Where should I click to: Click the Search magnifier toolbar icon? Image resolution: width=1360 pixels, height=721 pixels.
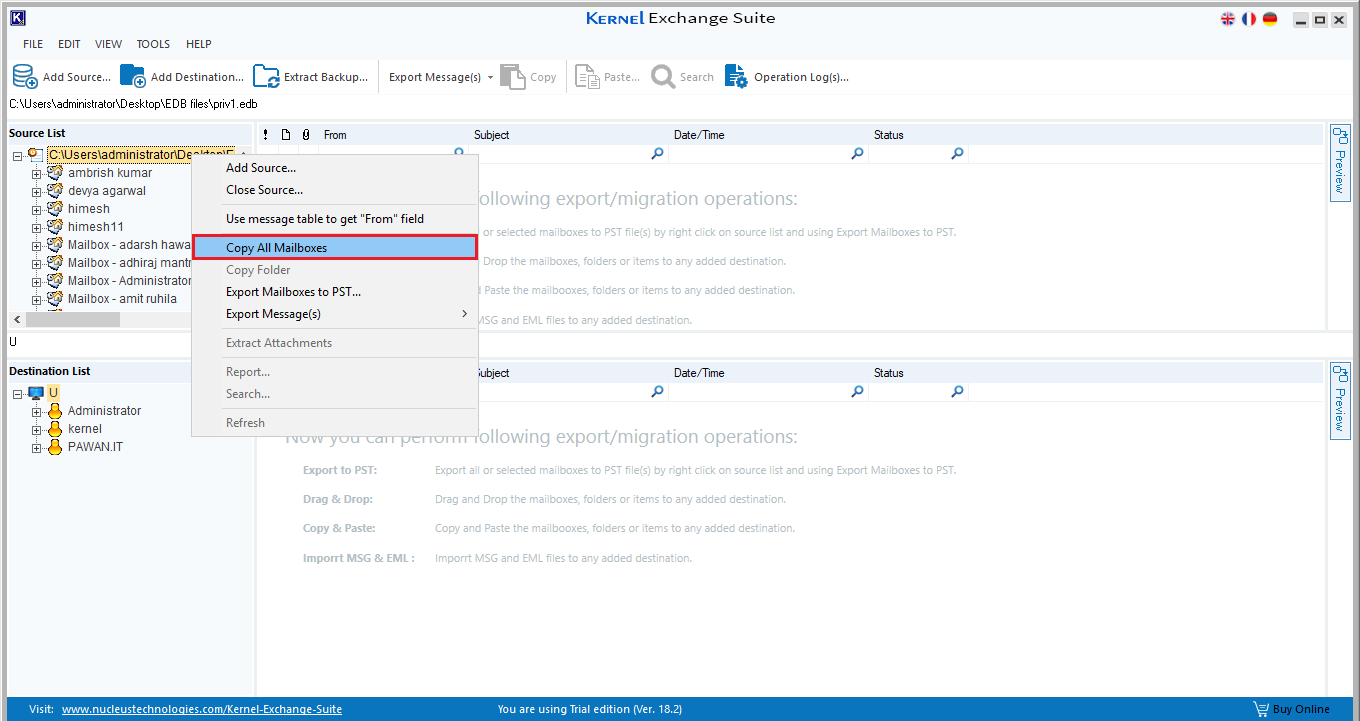point(663,77)
